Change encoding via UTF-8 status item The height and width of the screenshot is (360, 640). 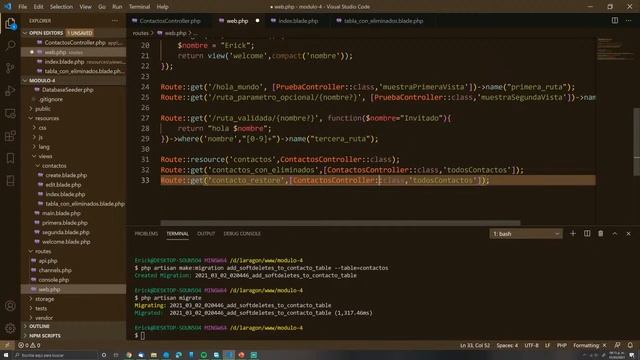(x=531, y=345)
